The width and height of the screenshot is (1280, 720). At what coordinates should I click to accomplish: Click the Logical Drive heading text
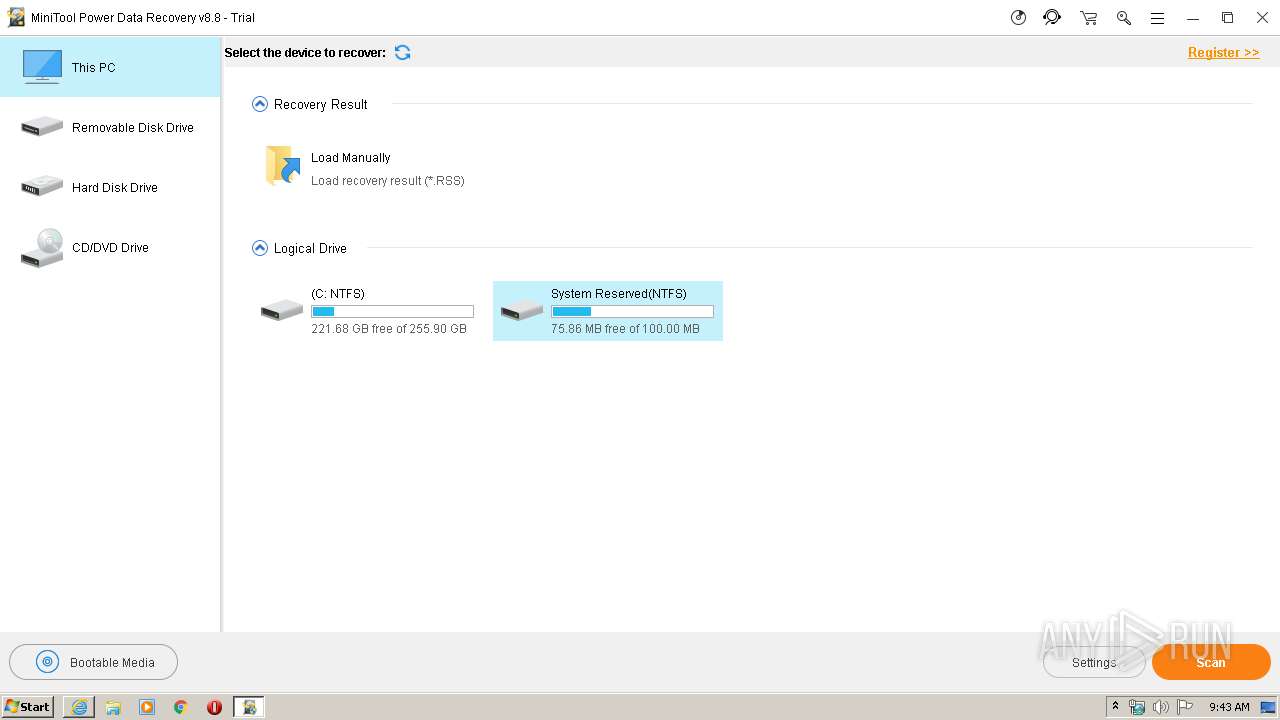pos(310,248)
